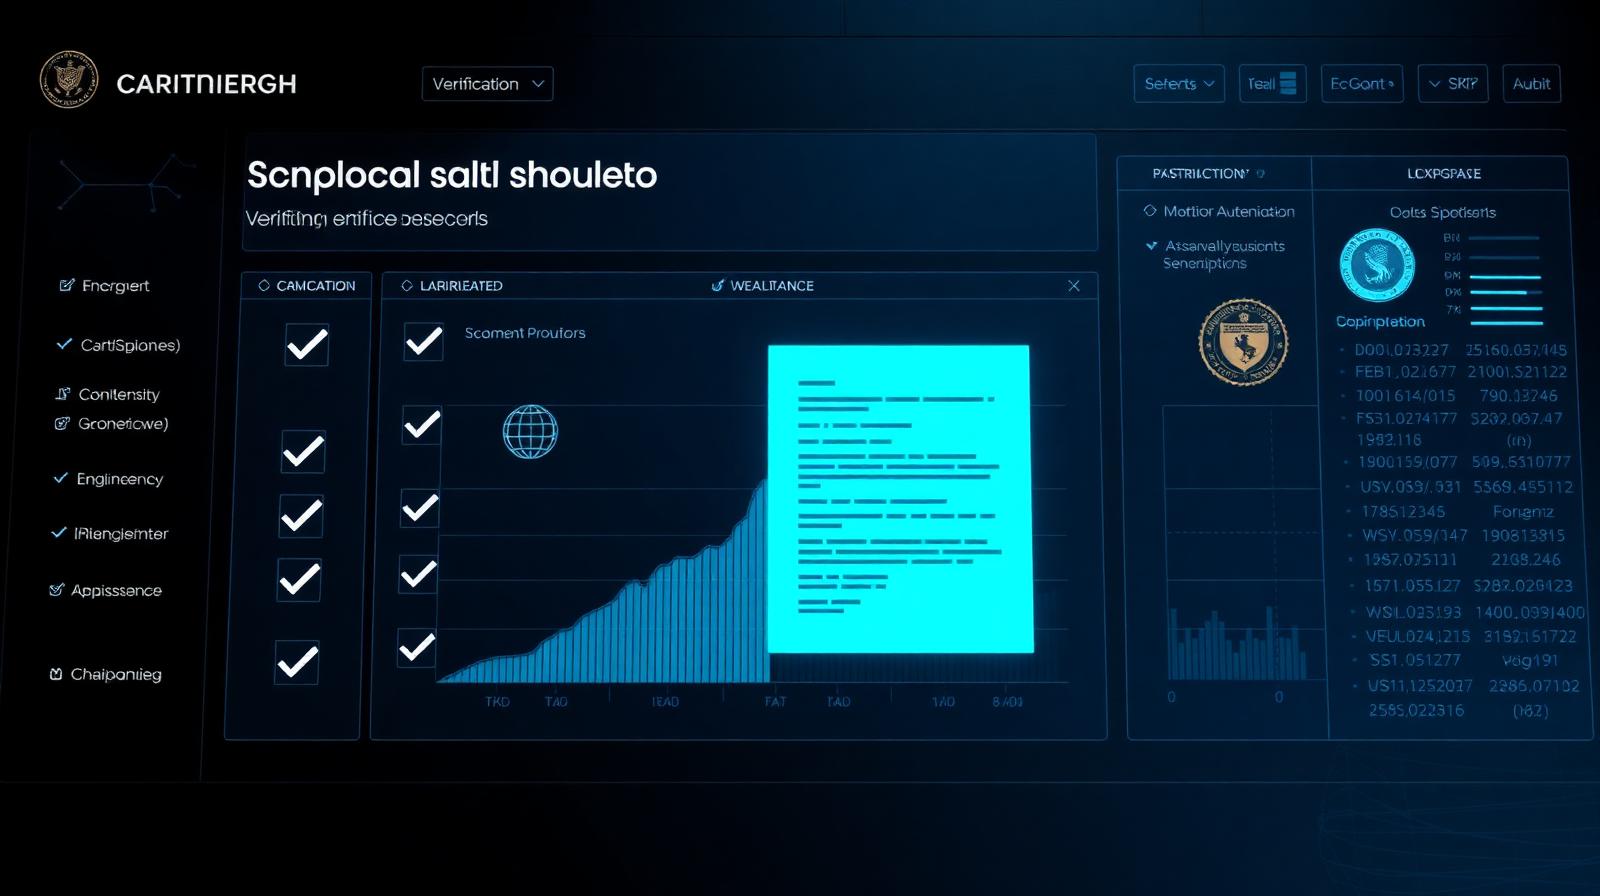Viewport: 1600px width, 896px height.
Task: Select Englinceney sidebar item
Action: coord(108,479)
